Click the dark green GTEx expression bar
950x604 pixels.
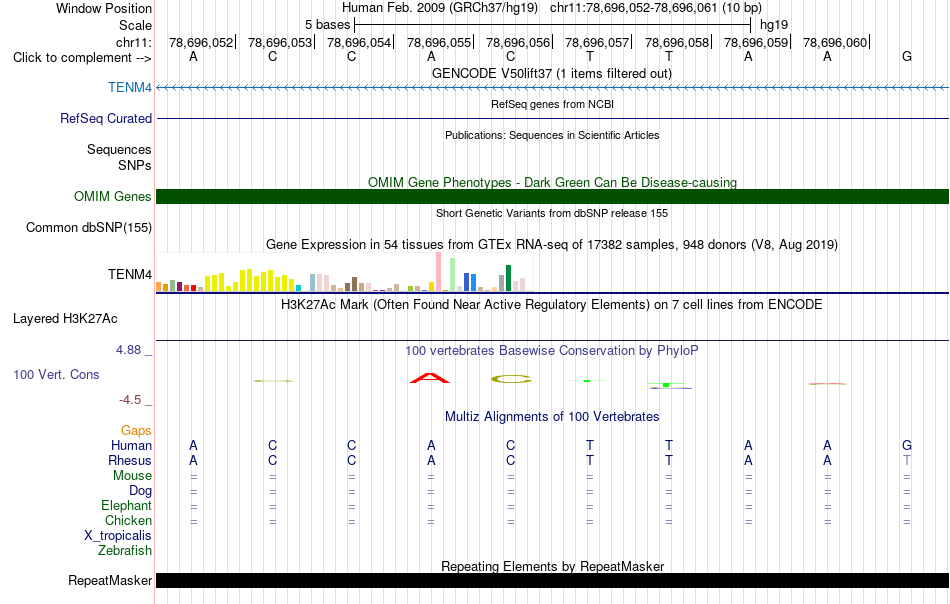coord(508,278)
